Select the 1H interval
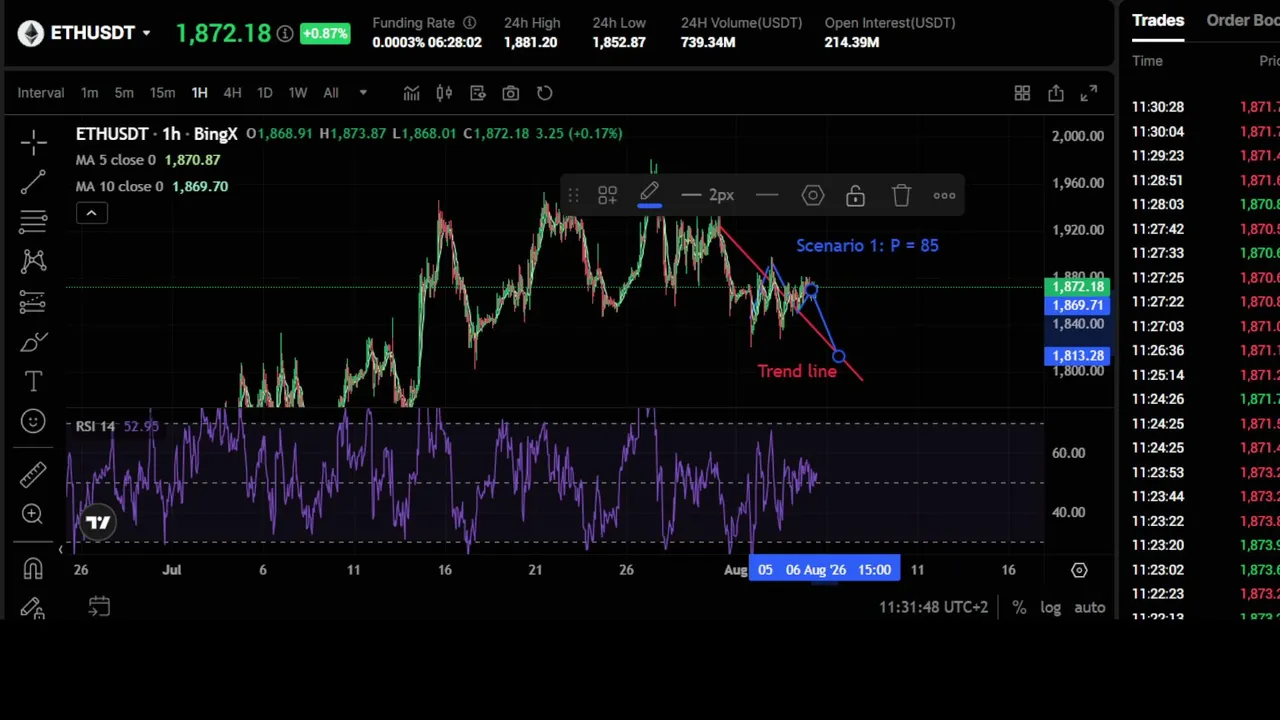Image resolution: width=1280 pixels, height=720 pixels. click(x=199, y=93)
